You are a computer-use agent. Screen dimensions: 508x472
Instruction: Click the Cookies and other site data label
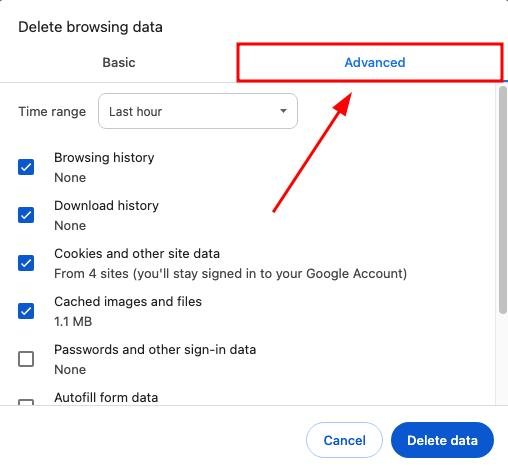137,254
